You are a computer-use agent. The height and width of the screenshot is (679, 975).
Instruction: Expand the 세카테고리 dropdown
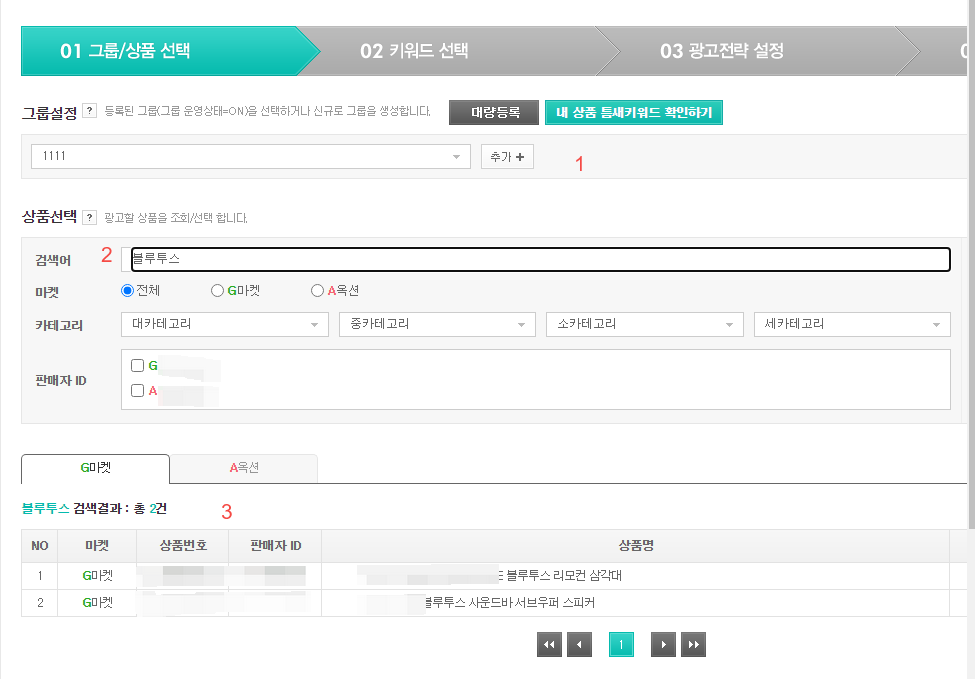tap(852, 325)
